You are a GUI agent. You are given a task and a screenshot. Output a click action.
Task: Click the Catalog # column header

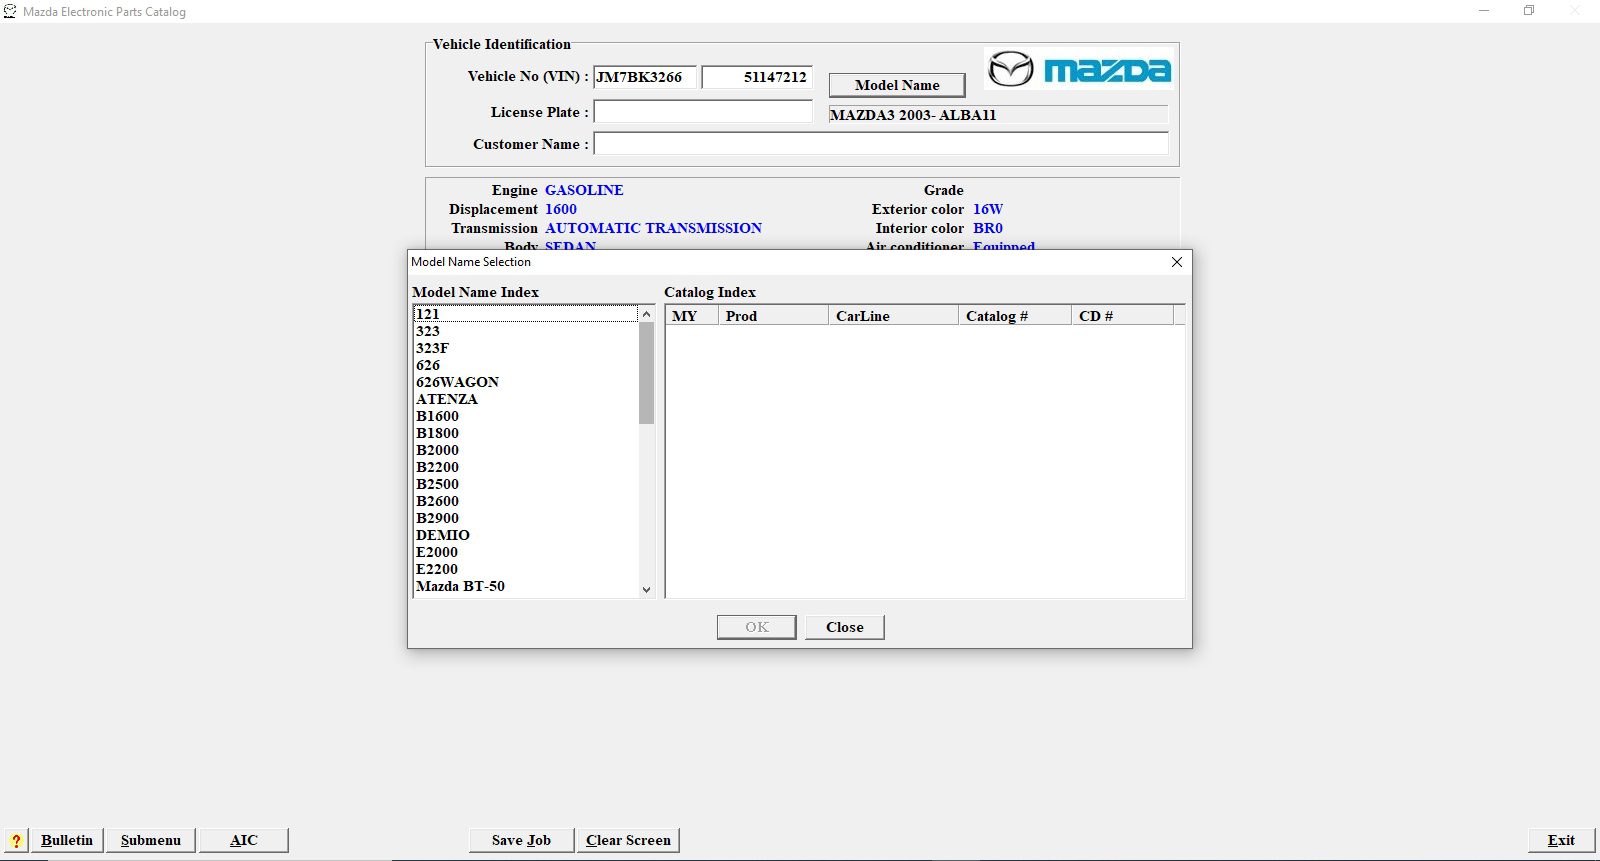pos(1015,316)
